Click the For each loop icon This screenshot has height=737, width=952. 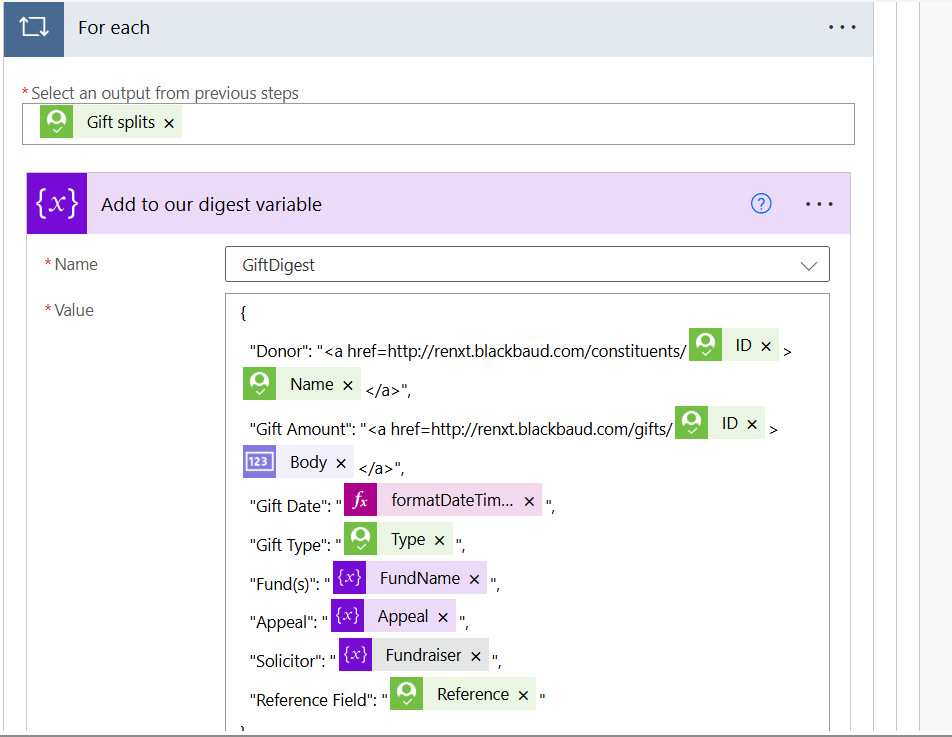[x=33, y=28]
